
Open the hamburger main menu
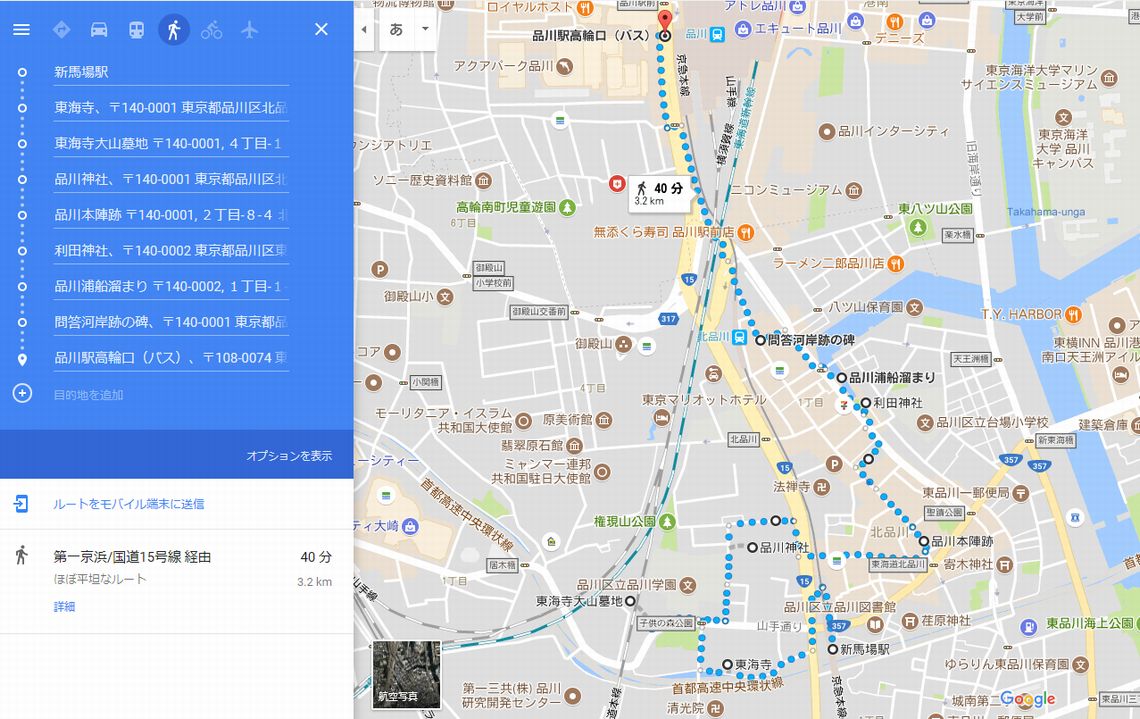pos(21,30)
